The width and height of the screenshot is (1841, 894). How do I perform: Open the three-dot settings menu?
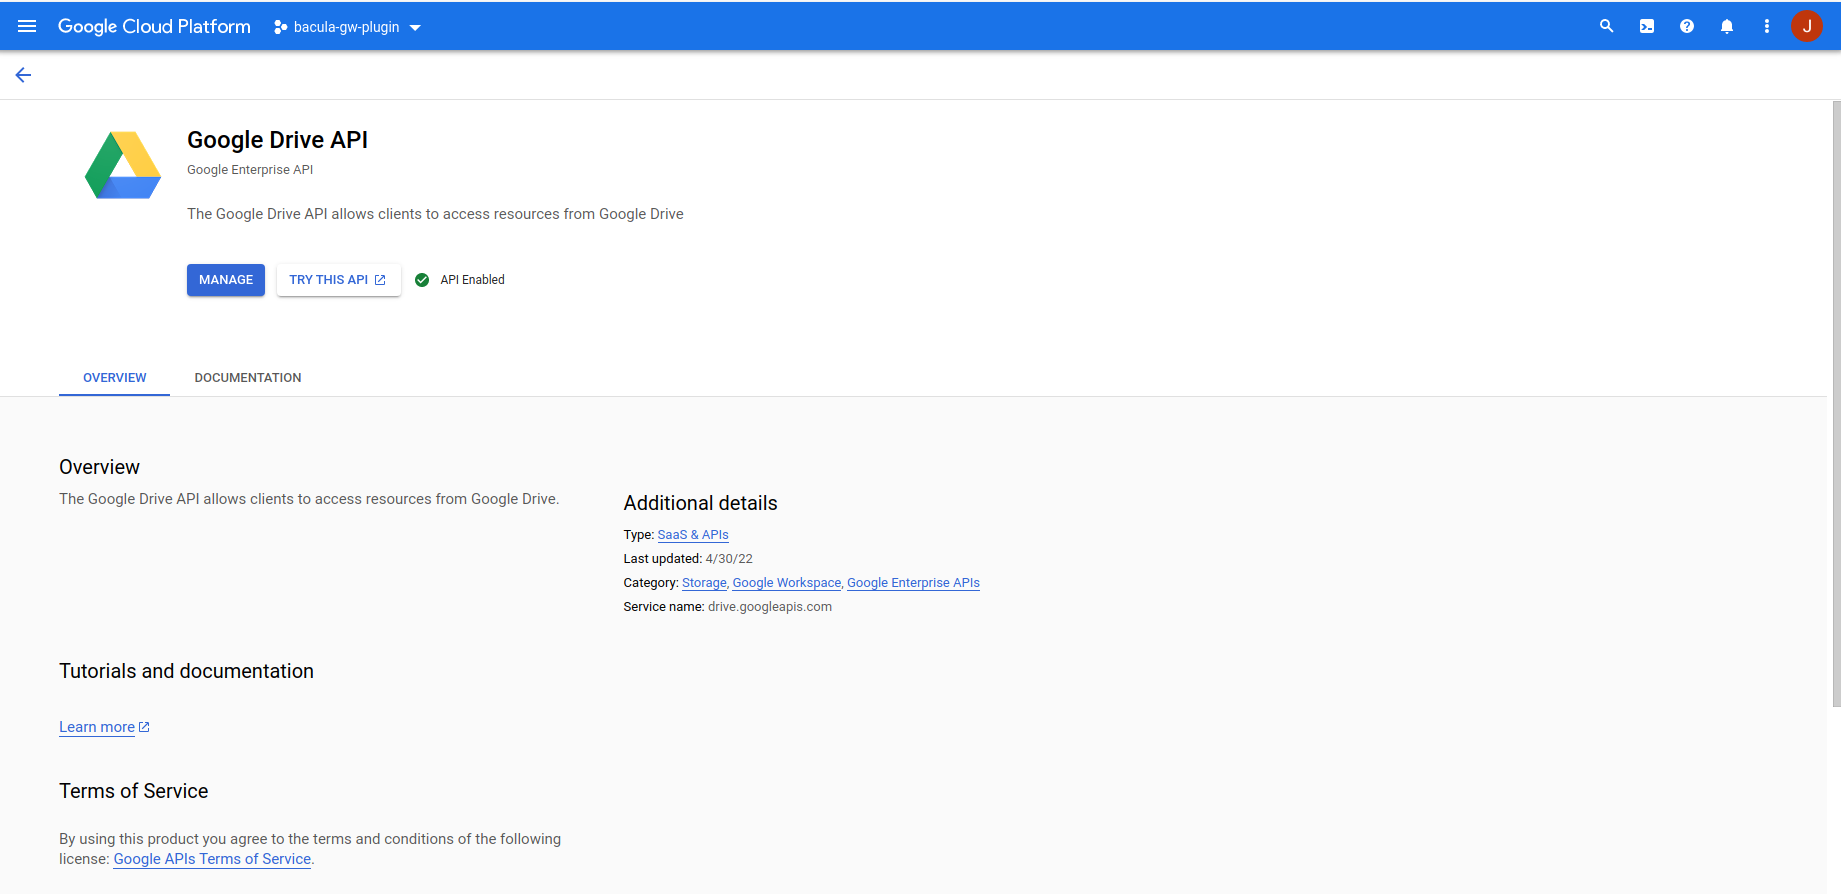[1766, 26]
